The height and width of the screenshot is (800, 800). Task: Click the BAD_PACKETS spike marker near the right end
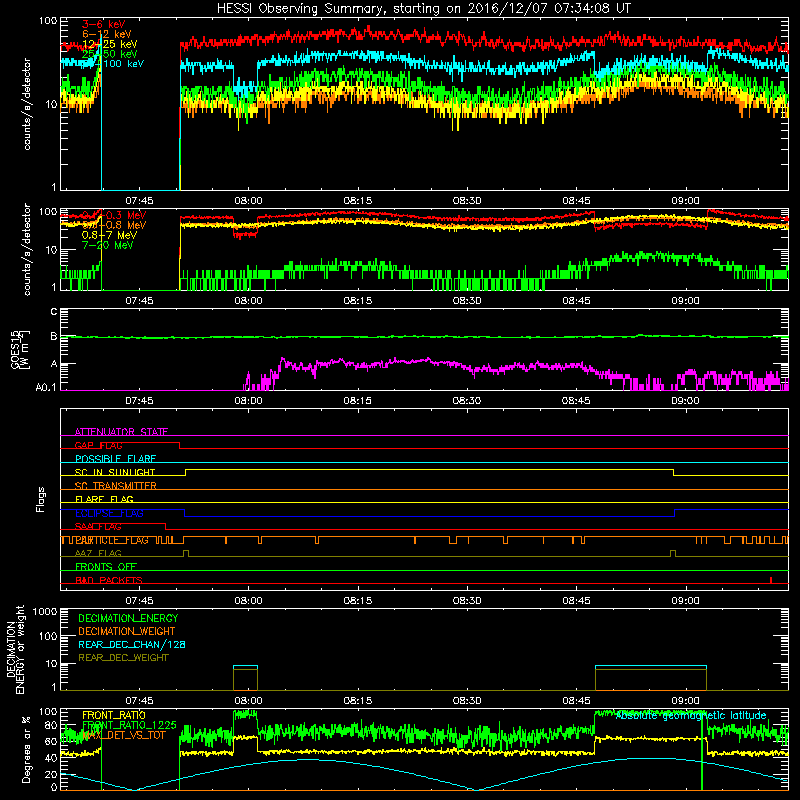771,580
